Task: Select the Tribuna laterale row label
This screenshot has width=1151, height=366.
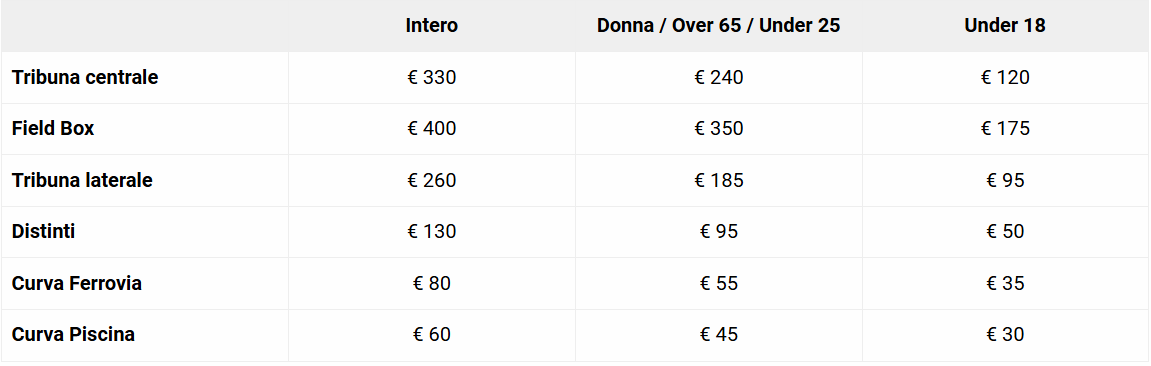Action: pos(82,180)
